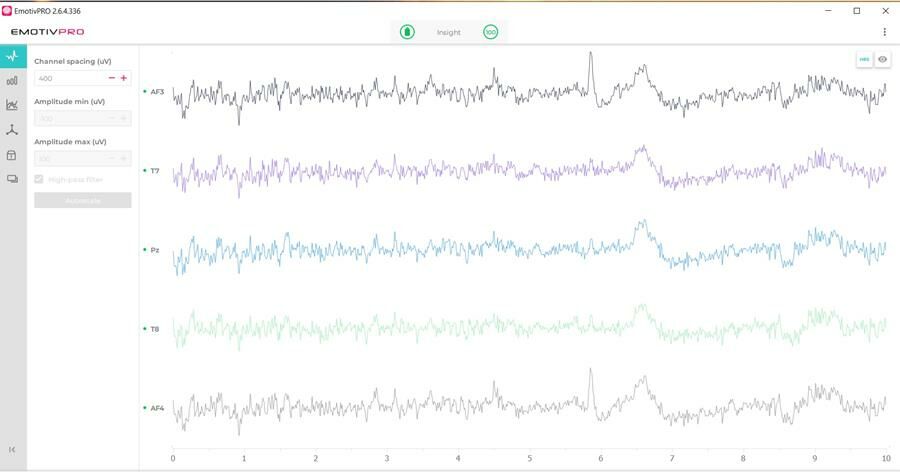This screenshot has width=900, height=472.
Task: Click the monitor-shaped sidebar icon
Action: click(x=12, y=179)
